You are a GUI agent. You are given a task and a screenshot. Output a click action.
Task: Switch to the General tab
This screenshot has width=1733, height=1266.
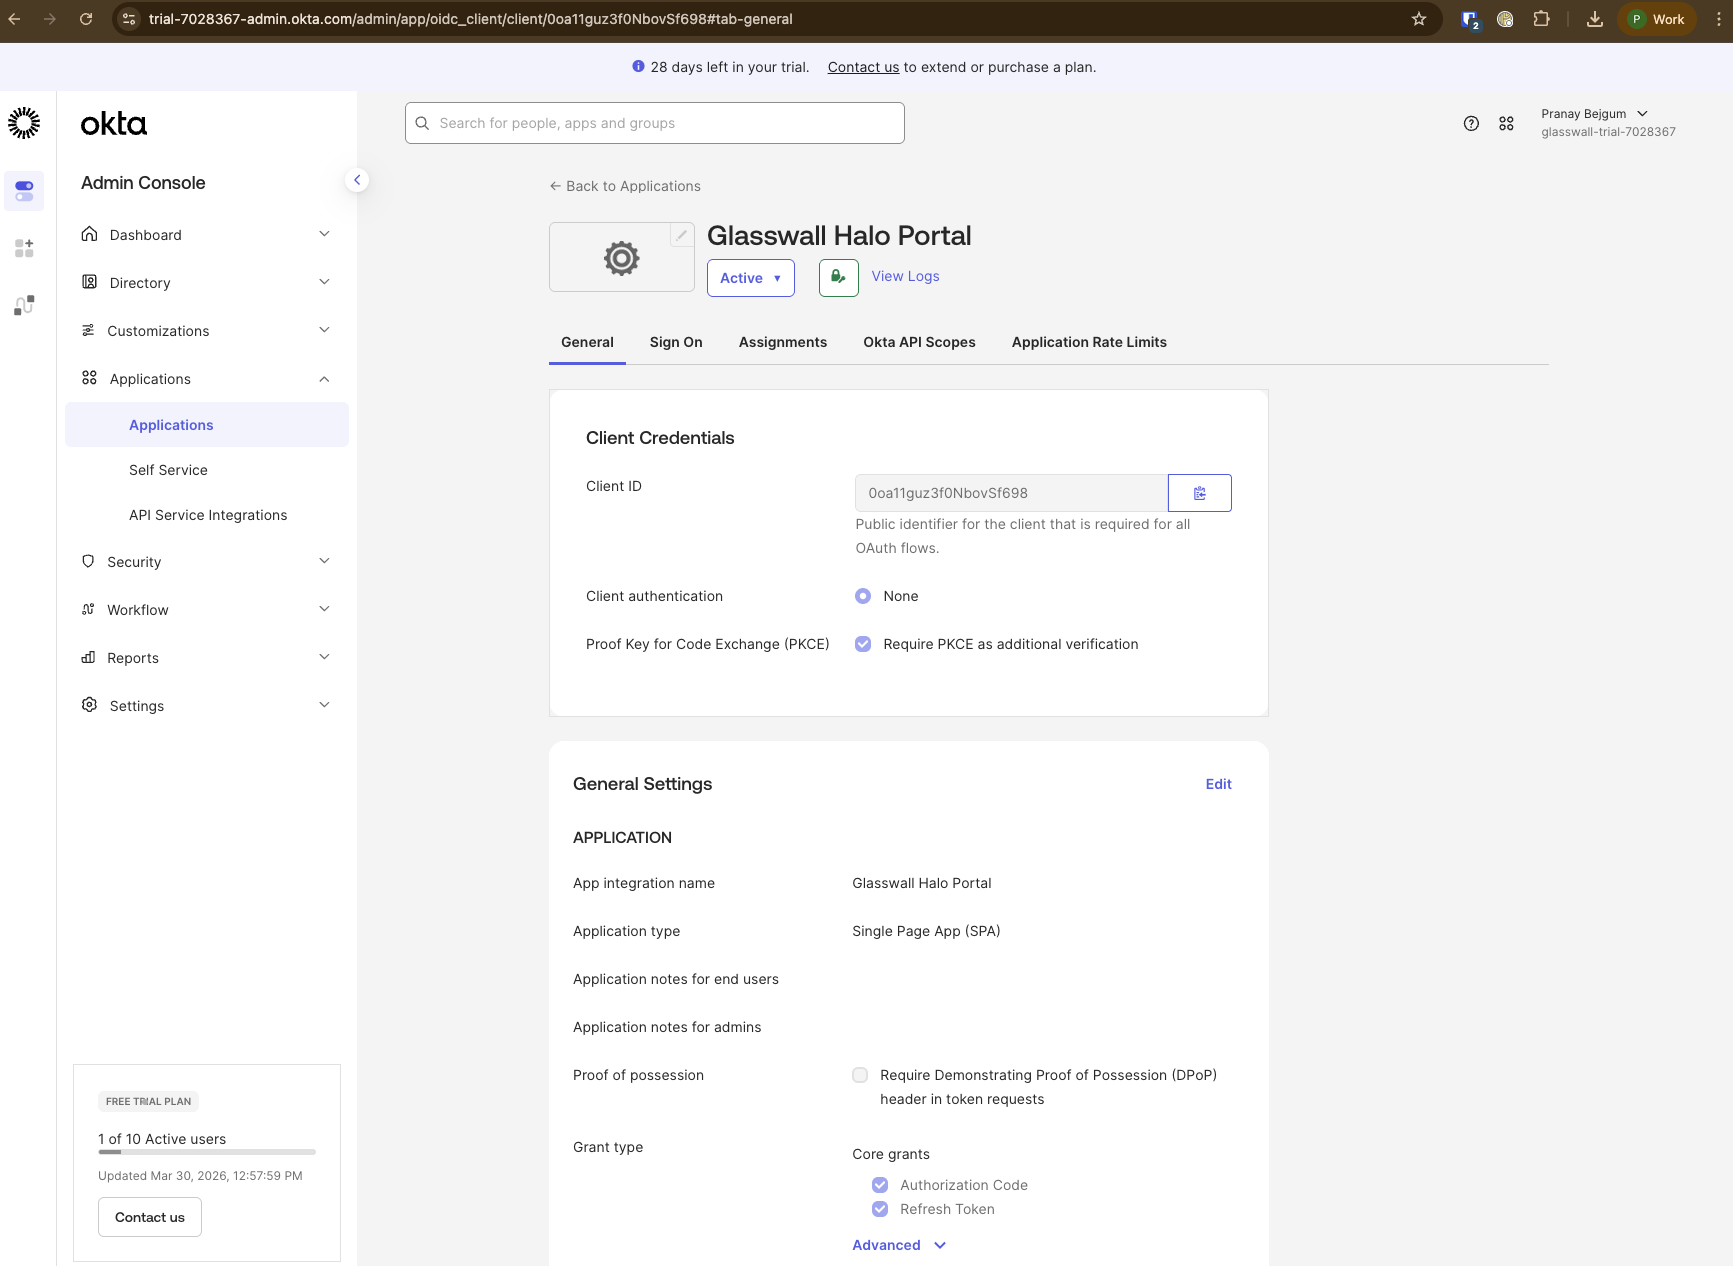point(587,342)
